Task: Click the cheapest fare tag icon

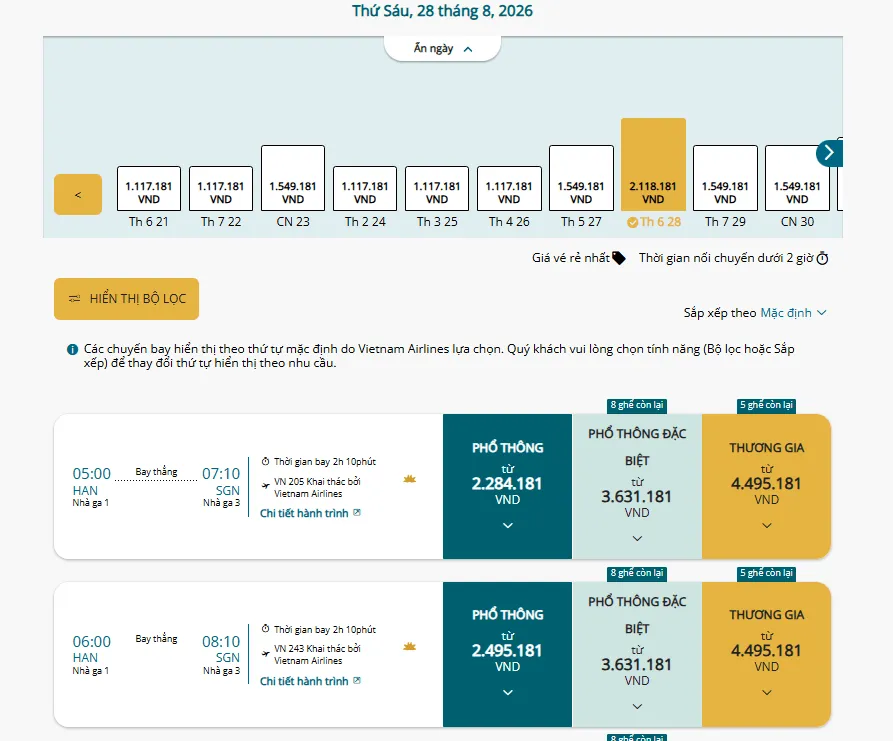Action: click(x=618, y=258)
